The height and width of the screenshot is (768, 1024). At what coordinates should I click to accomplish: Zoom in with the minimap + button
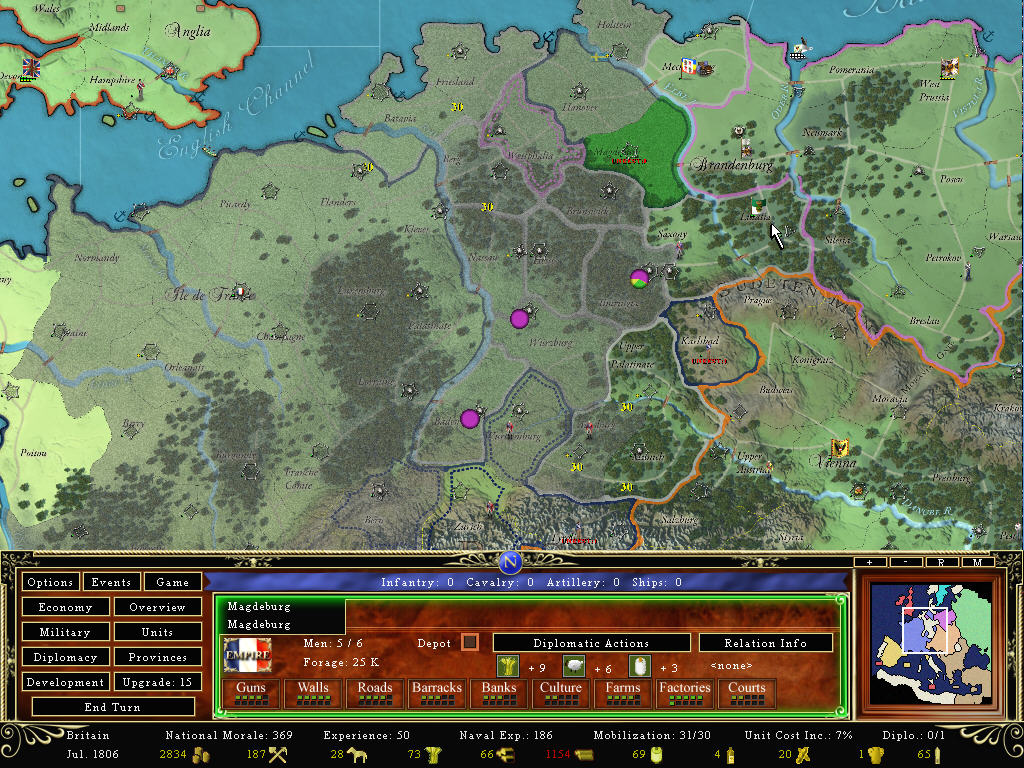(869, 562)
